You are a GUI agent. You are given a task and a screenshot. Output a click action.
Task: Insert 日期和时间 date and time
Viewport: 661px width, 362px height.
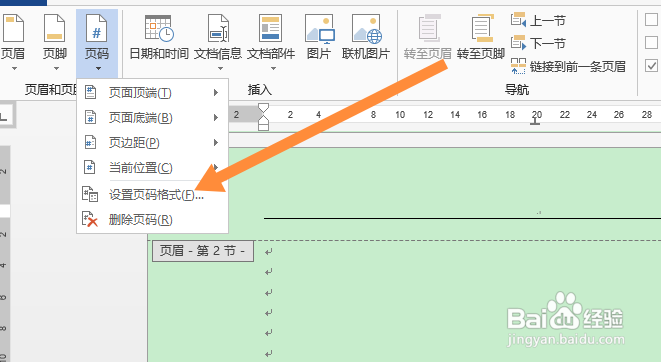(x=159, y=38)
